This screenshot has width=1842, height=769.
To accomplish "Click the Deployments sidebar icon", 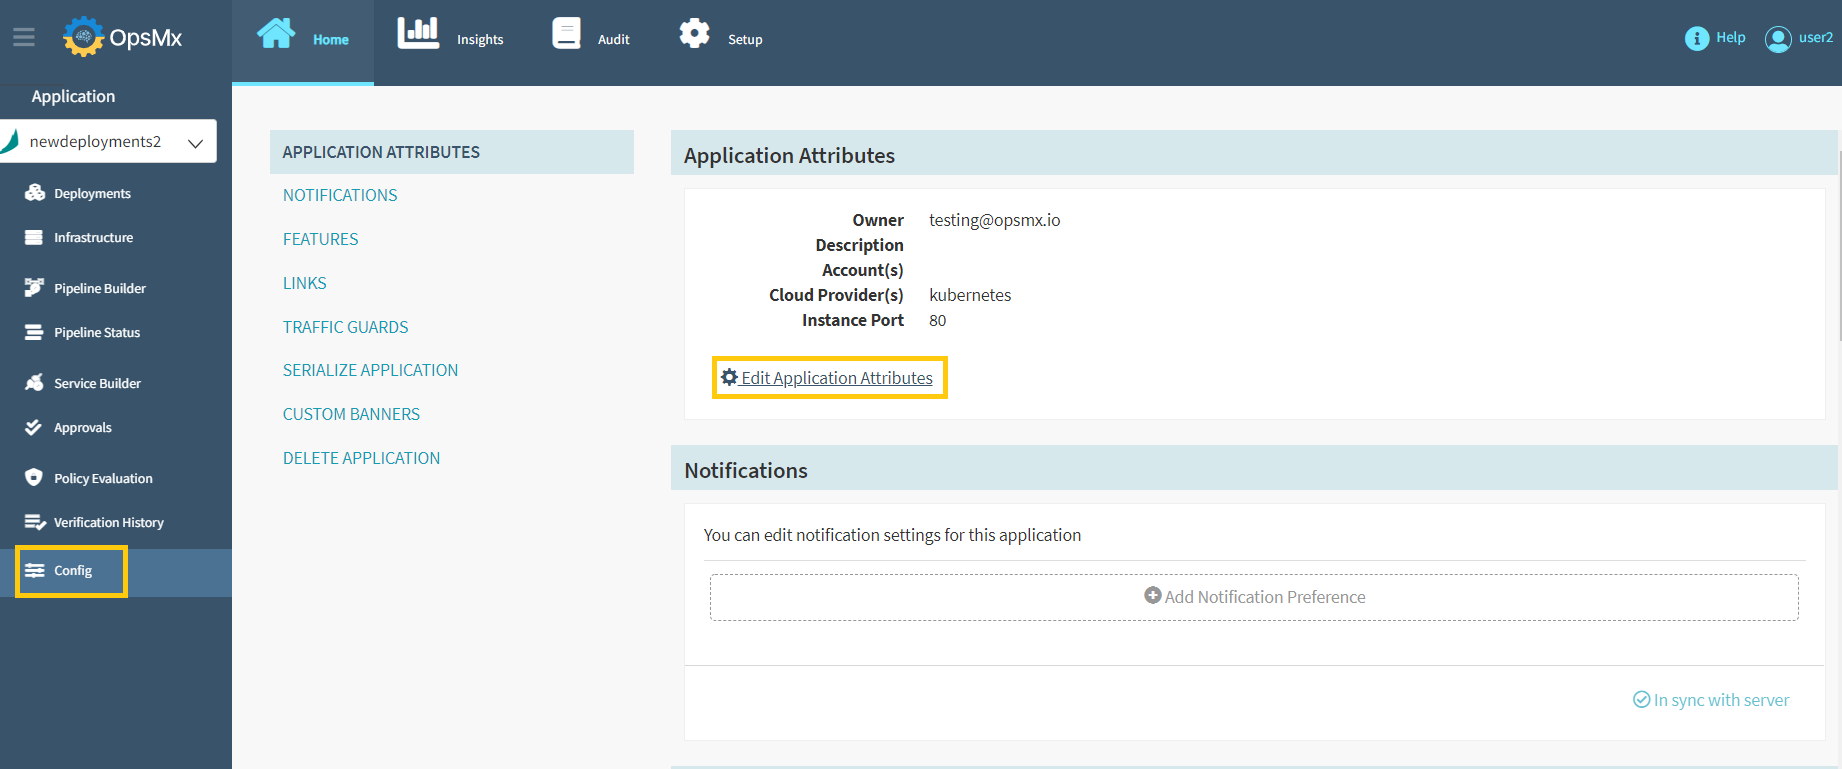I will pyautogui.click(x=35, y=193).
